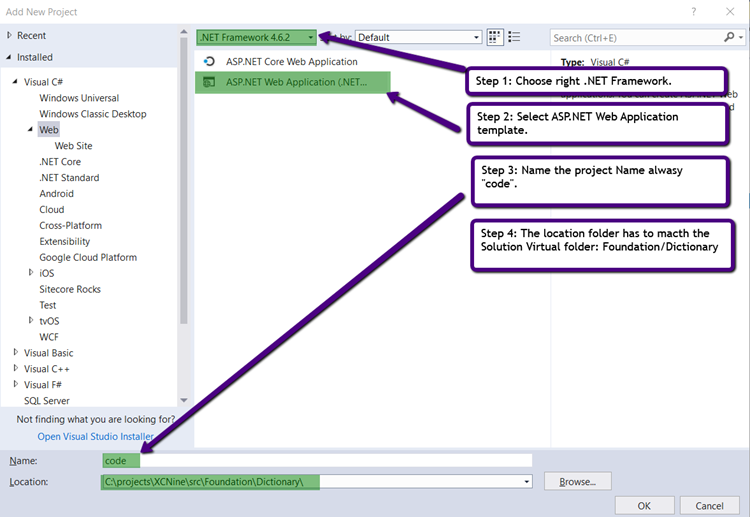Click the scroll-up arrow of category tree
Image resolution: width=750 pixels, height=517 pixels.
pyautogui.click(x=184, y=32)
